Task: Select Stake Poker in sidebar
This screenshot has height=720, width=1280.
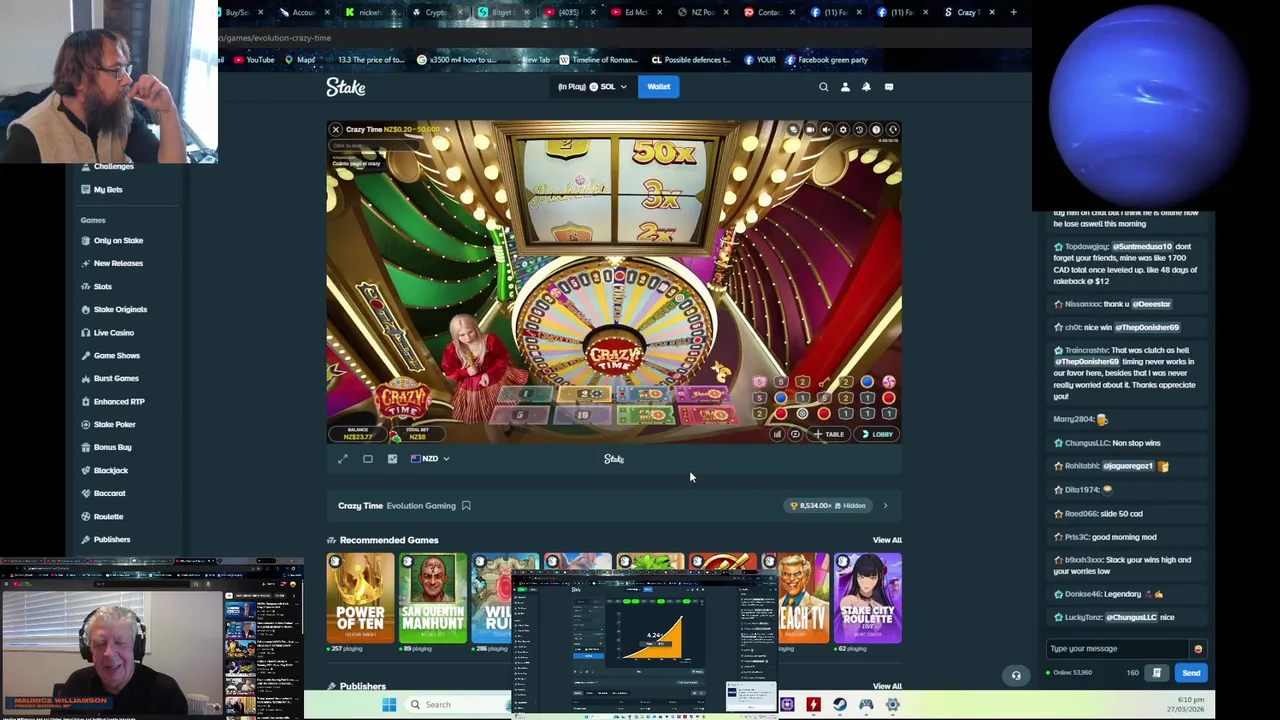Action: tap(114, 425)
